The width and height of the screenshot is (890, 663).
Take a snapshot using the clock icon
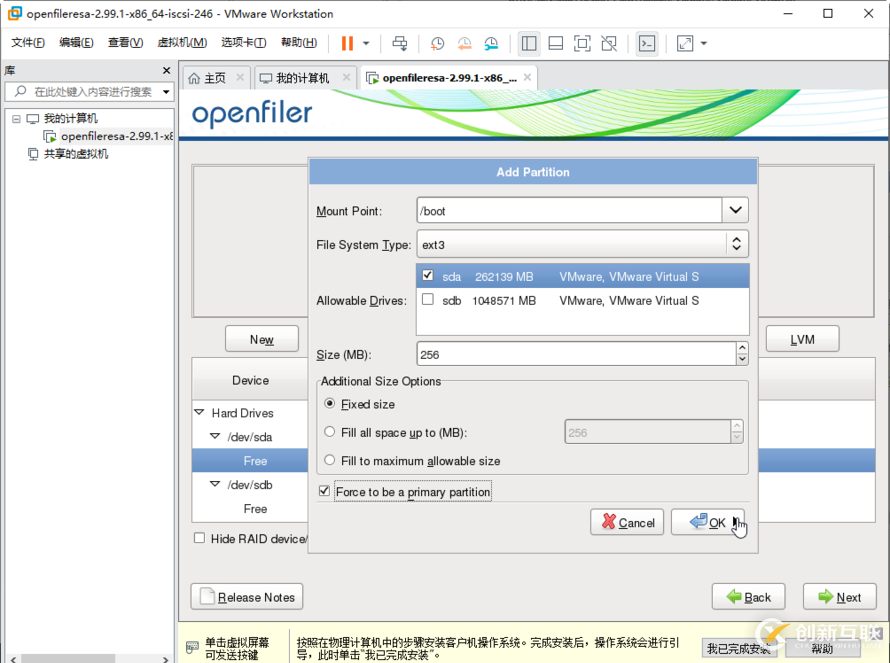(437, 43)
